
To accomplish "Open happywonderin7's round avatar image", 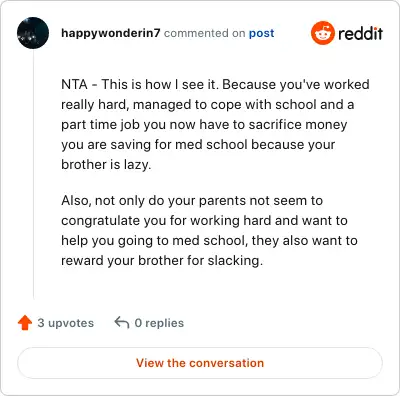I will tap(33, 33).
